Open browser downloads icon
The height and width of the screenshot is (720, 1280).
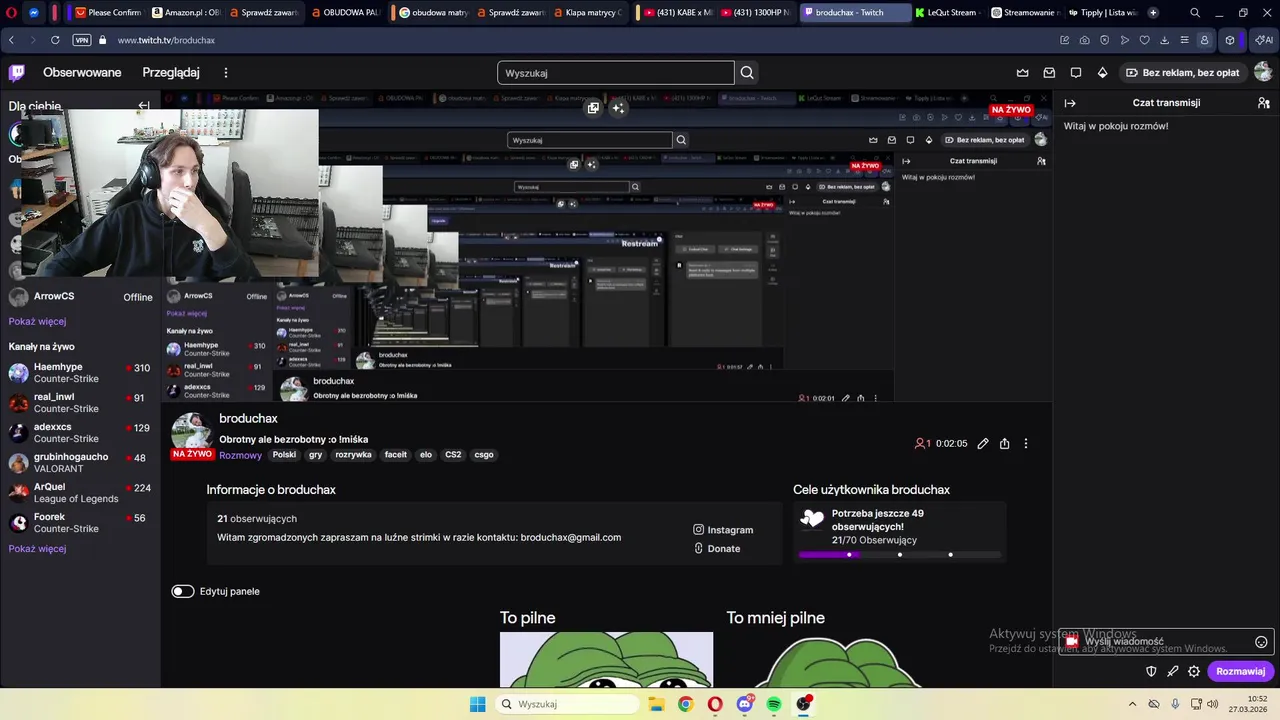tap(1164, 40)
